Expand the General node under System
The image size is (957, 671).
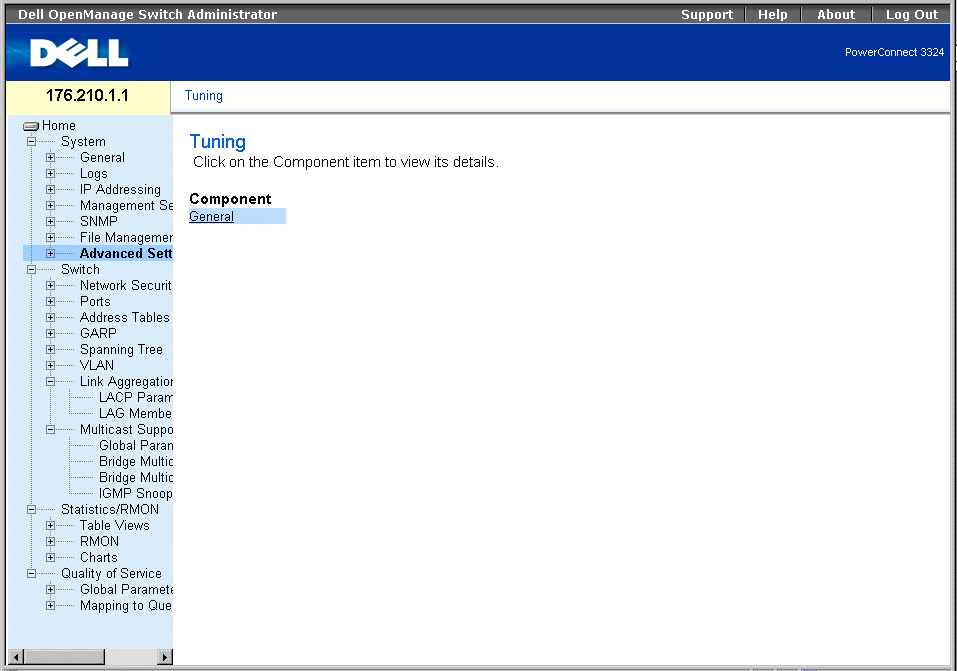point(51,158)
